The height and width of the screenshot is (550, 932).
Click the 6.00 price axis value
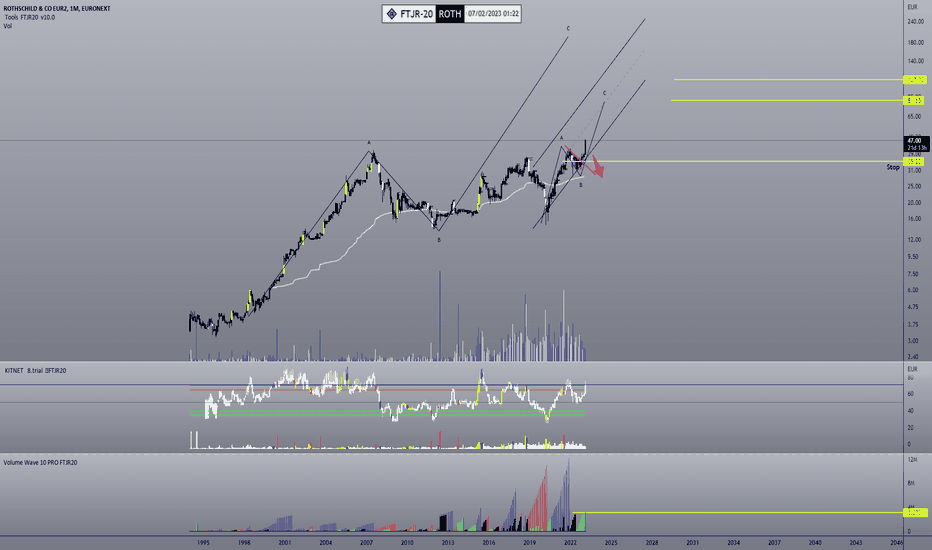[914, 290]
